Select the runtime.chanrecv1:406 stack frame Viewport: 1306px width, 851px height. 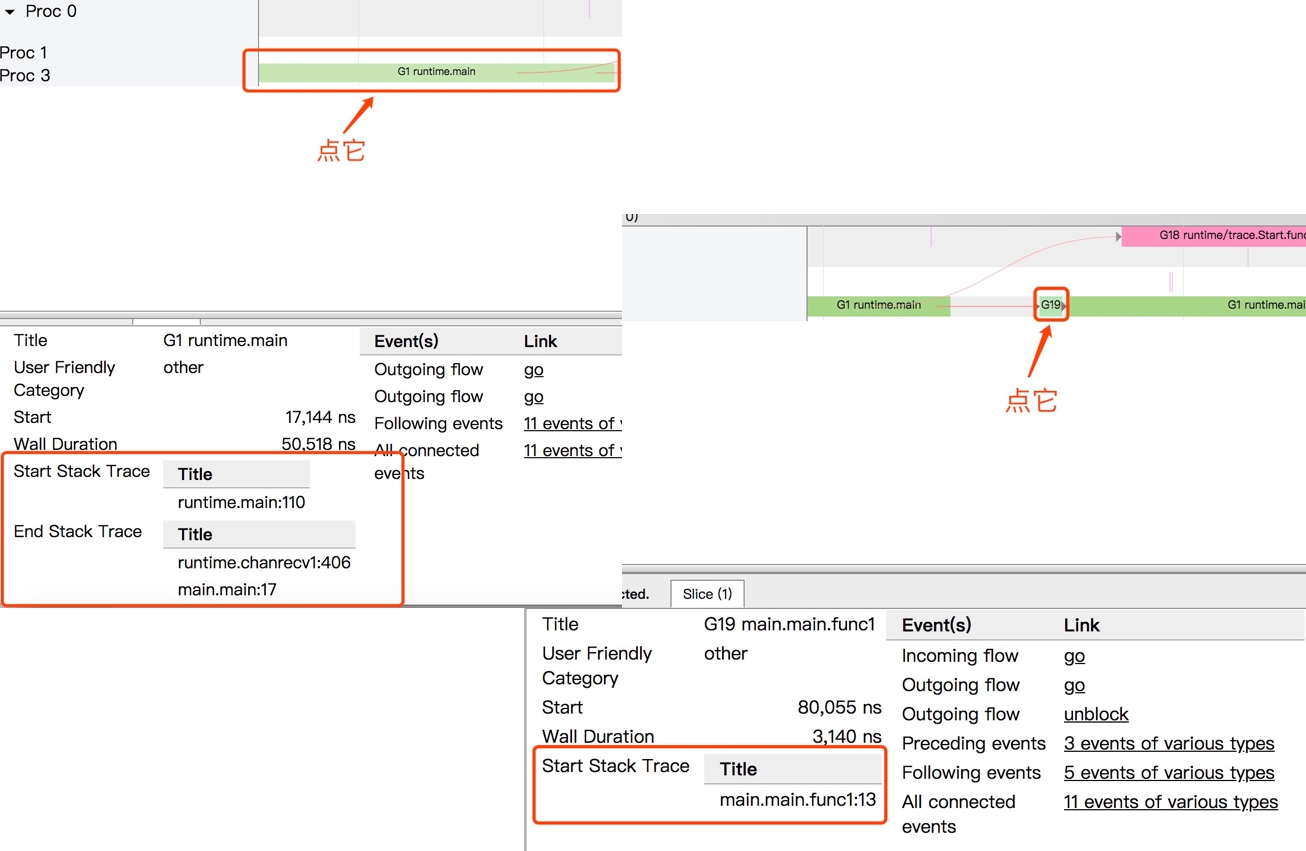[264, 562]
